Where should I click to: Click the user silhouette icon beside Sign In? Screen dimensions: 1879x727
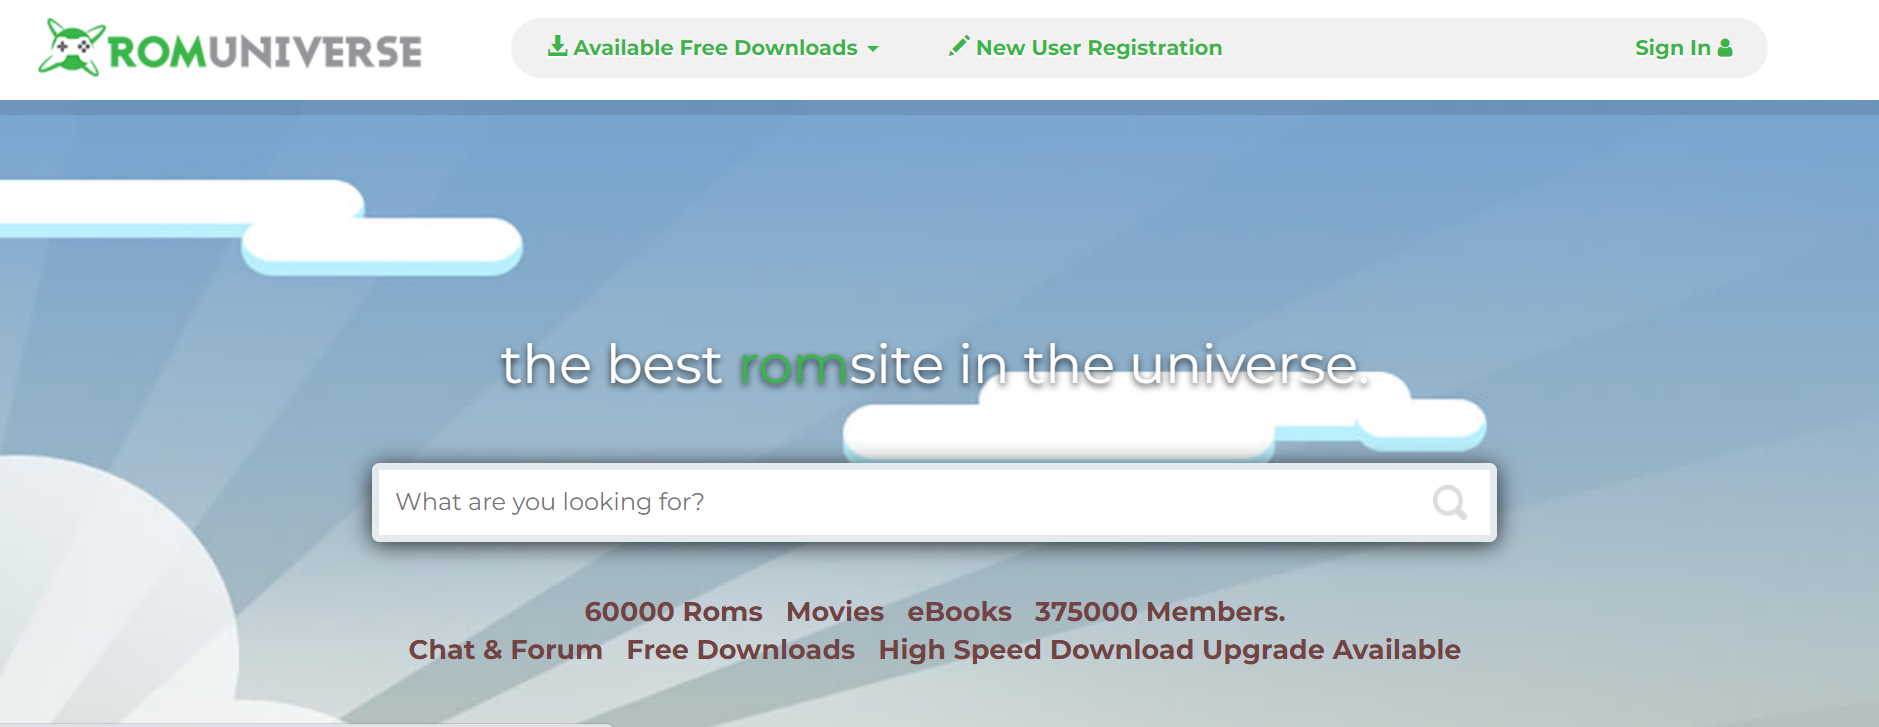1725,48
